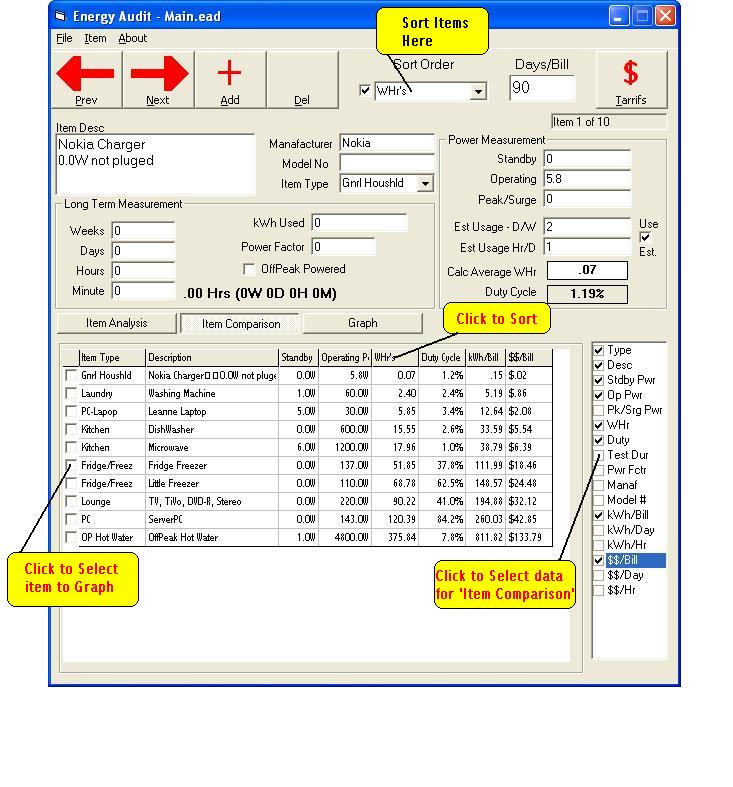Check the DishWasher row checkbox
The image size is (733, 787).
71,429
